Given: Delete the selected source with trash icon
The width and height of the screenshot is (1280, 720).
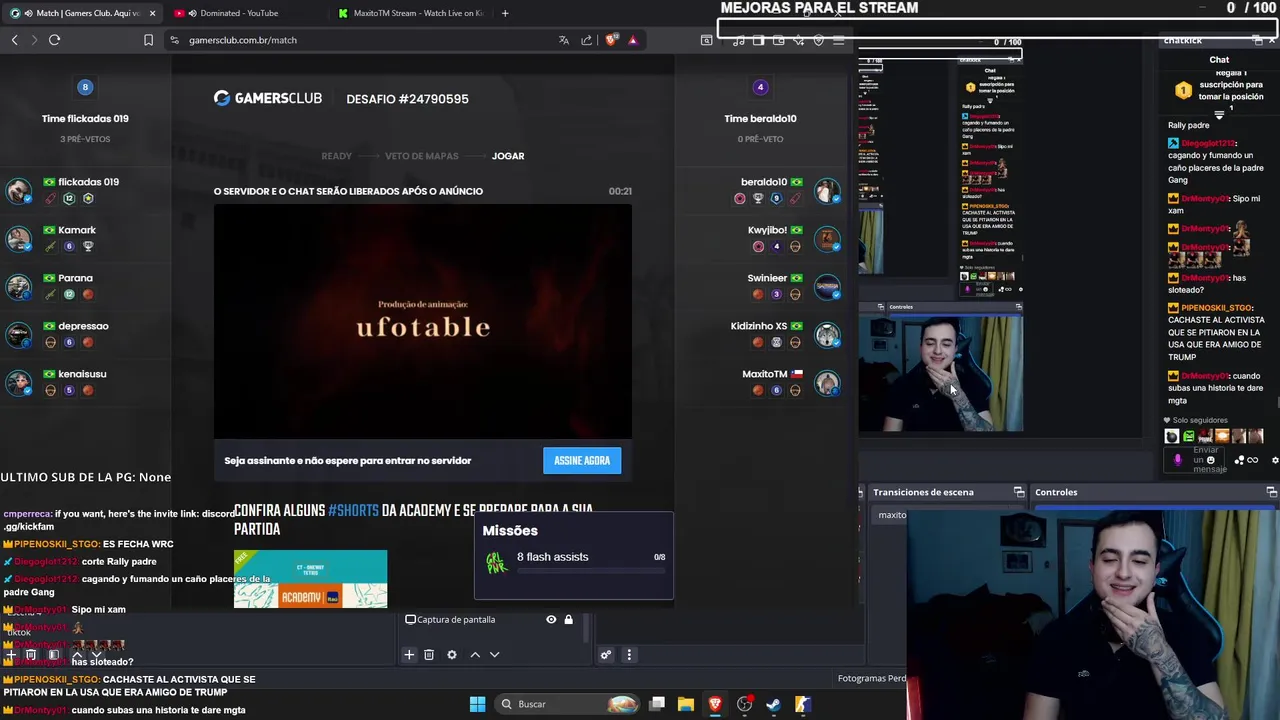Looking at the screenshot, I should tap(429, 655).
